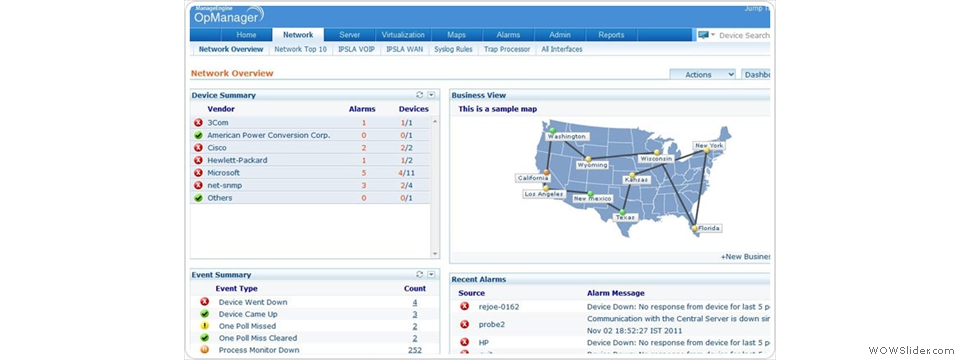
Task: Select the New Mexico map node
Action: pyautogui.click(x=590, y=193)
